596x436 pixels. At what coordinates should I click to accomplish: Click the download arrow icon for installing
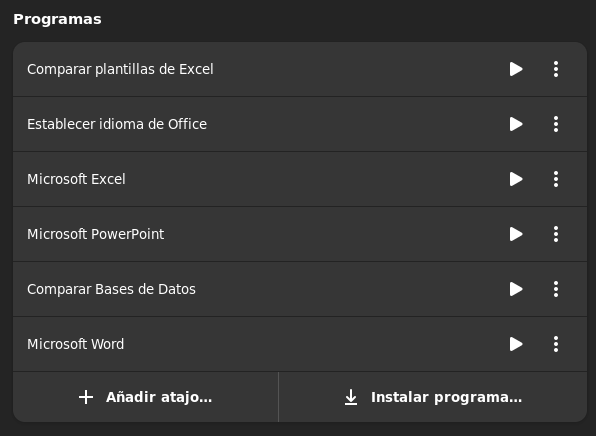(351, 397)
